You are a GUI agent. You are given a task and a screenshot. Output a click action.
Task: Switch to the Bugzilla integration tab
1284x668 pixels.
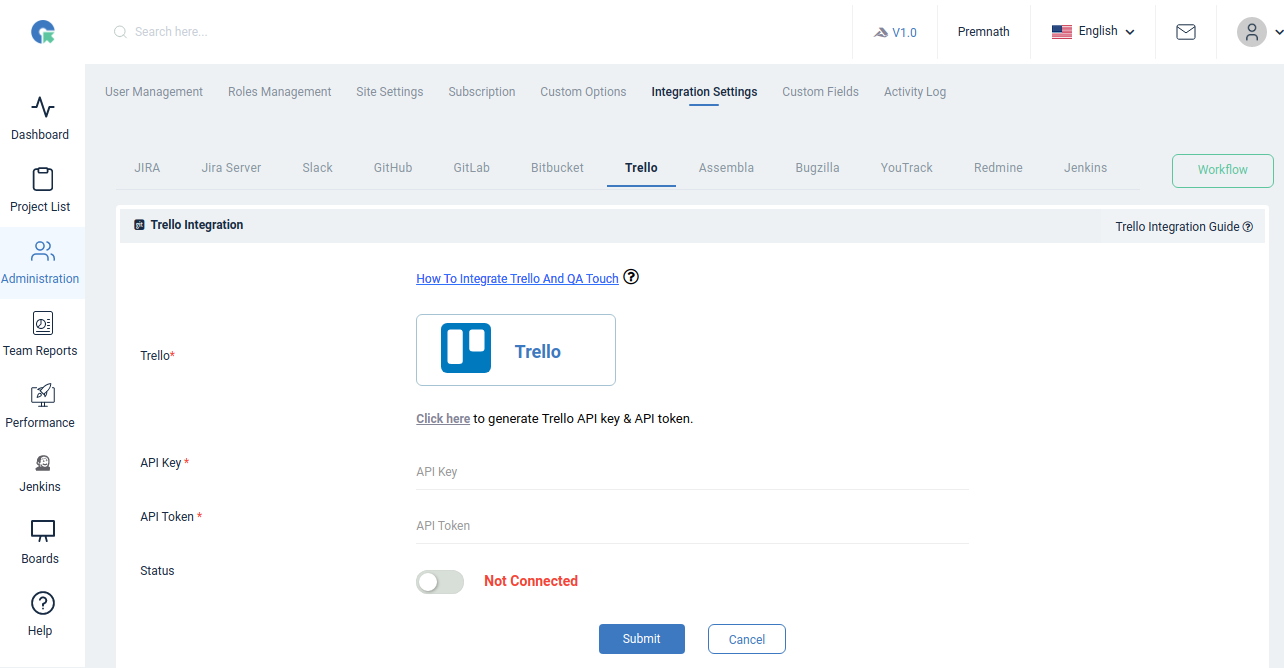(x=817, y=167)
